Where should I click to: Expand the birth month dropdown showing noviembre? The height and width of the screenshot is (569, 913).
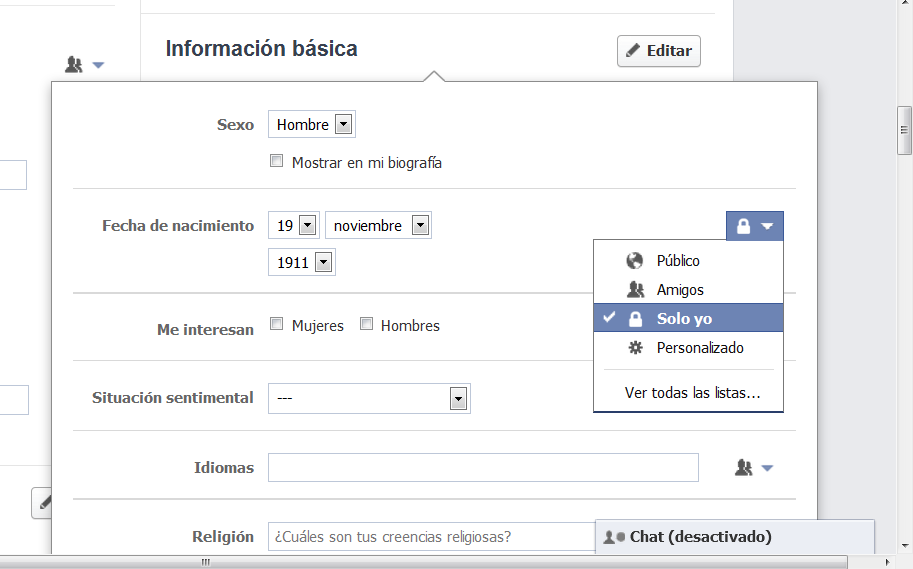pos(378,226)
